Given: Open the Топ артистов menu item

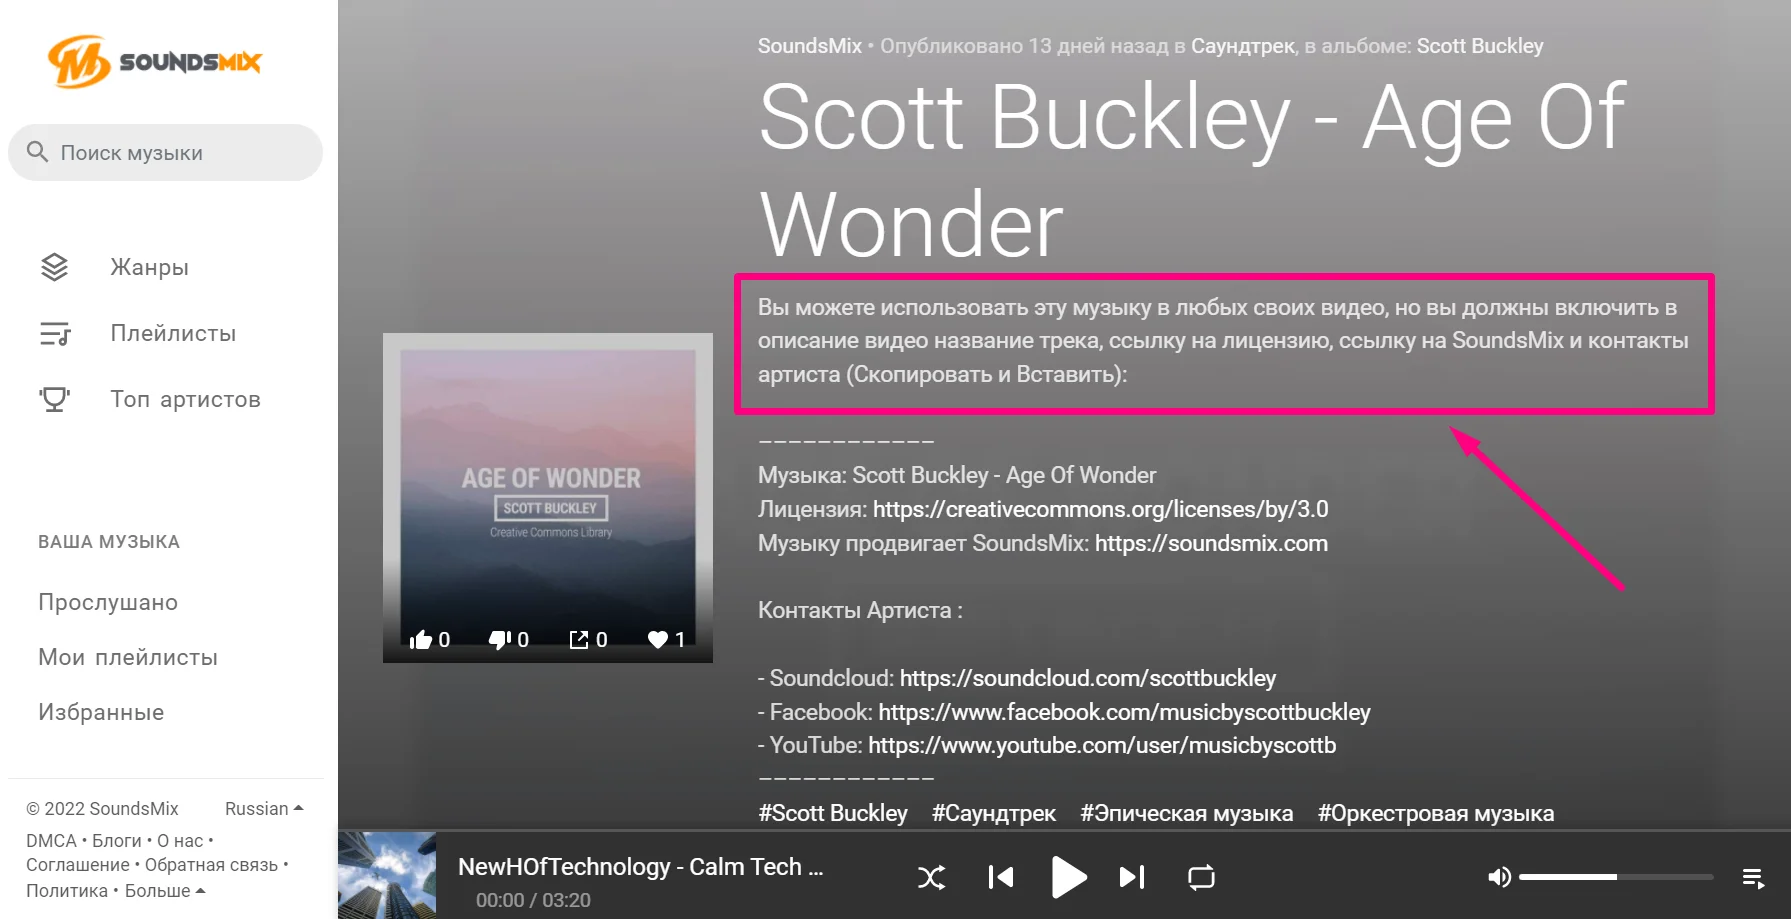Looking at the screenshot, I should pos(185,399).
